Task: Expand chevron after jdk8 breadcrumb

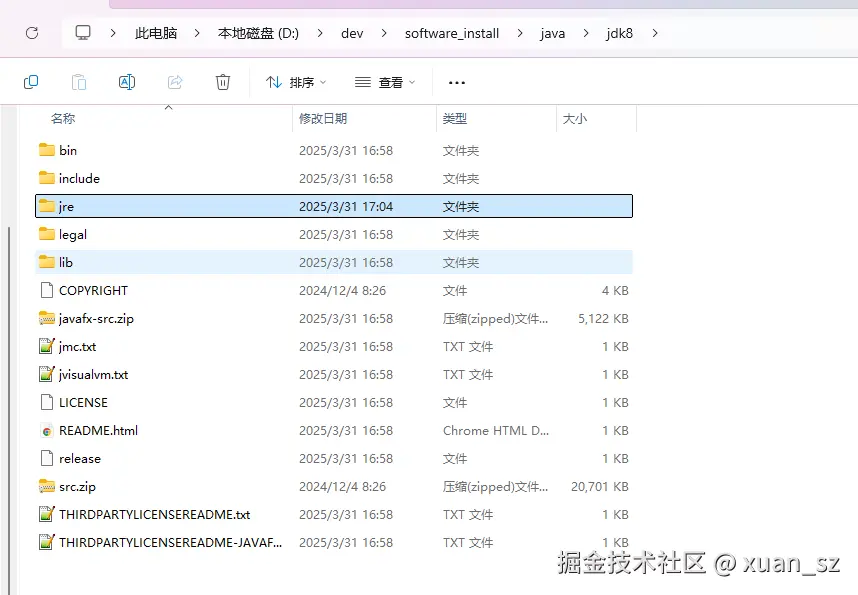Action: click(x=655, y=33)
